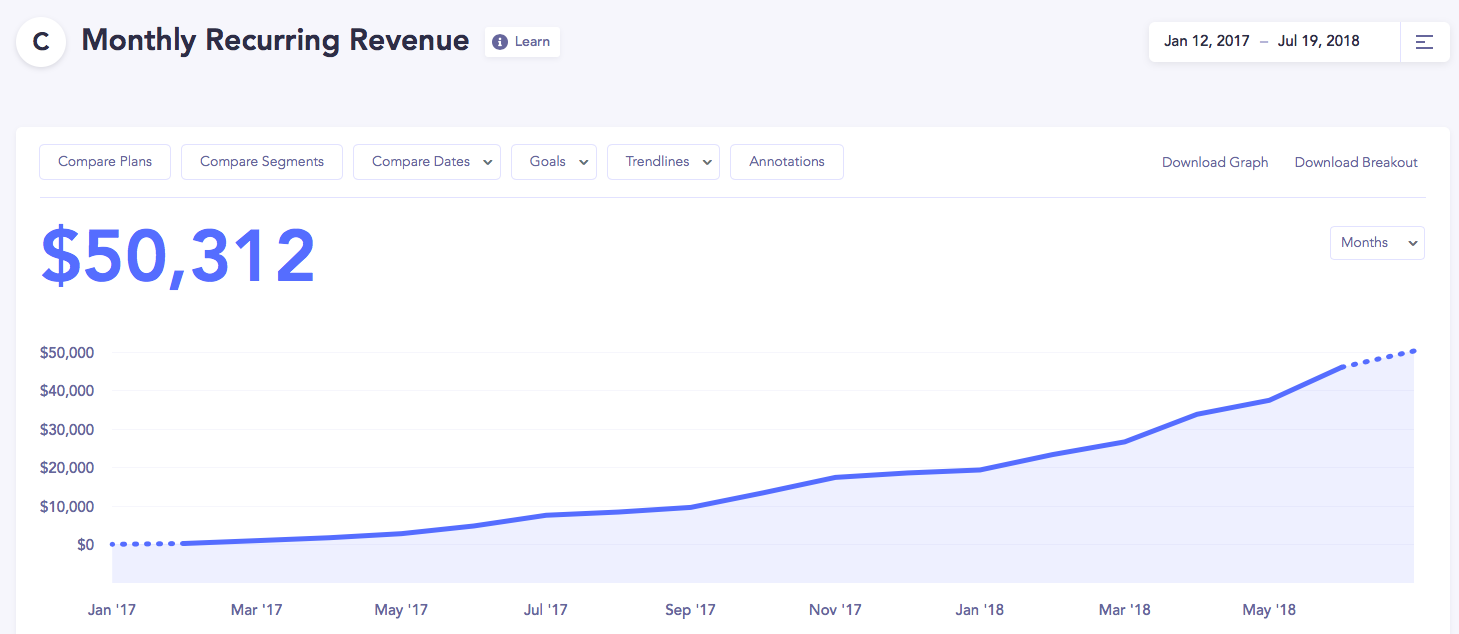Click the Monthly Recurring Revenue title

coord(275,40)
